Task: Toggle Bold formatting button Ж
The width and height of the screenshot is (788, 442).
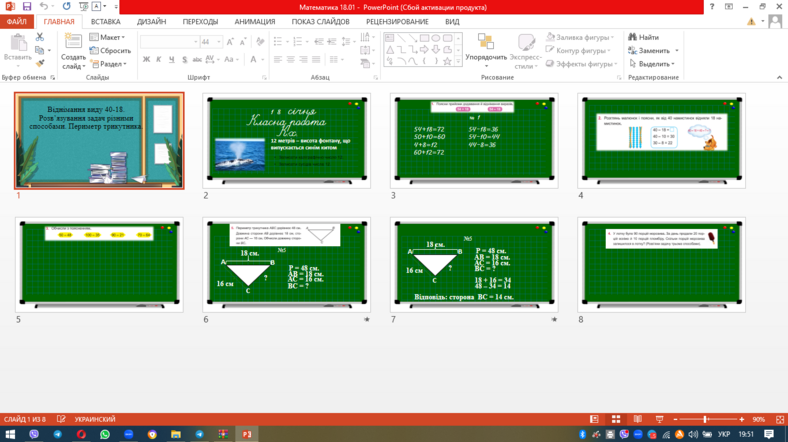Action: coord(146,59)
